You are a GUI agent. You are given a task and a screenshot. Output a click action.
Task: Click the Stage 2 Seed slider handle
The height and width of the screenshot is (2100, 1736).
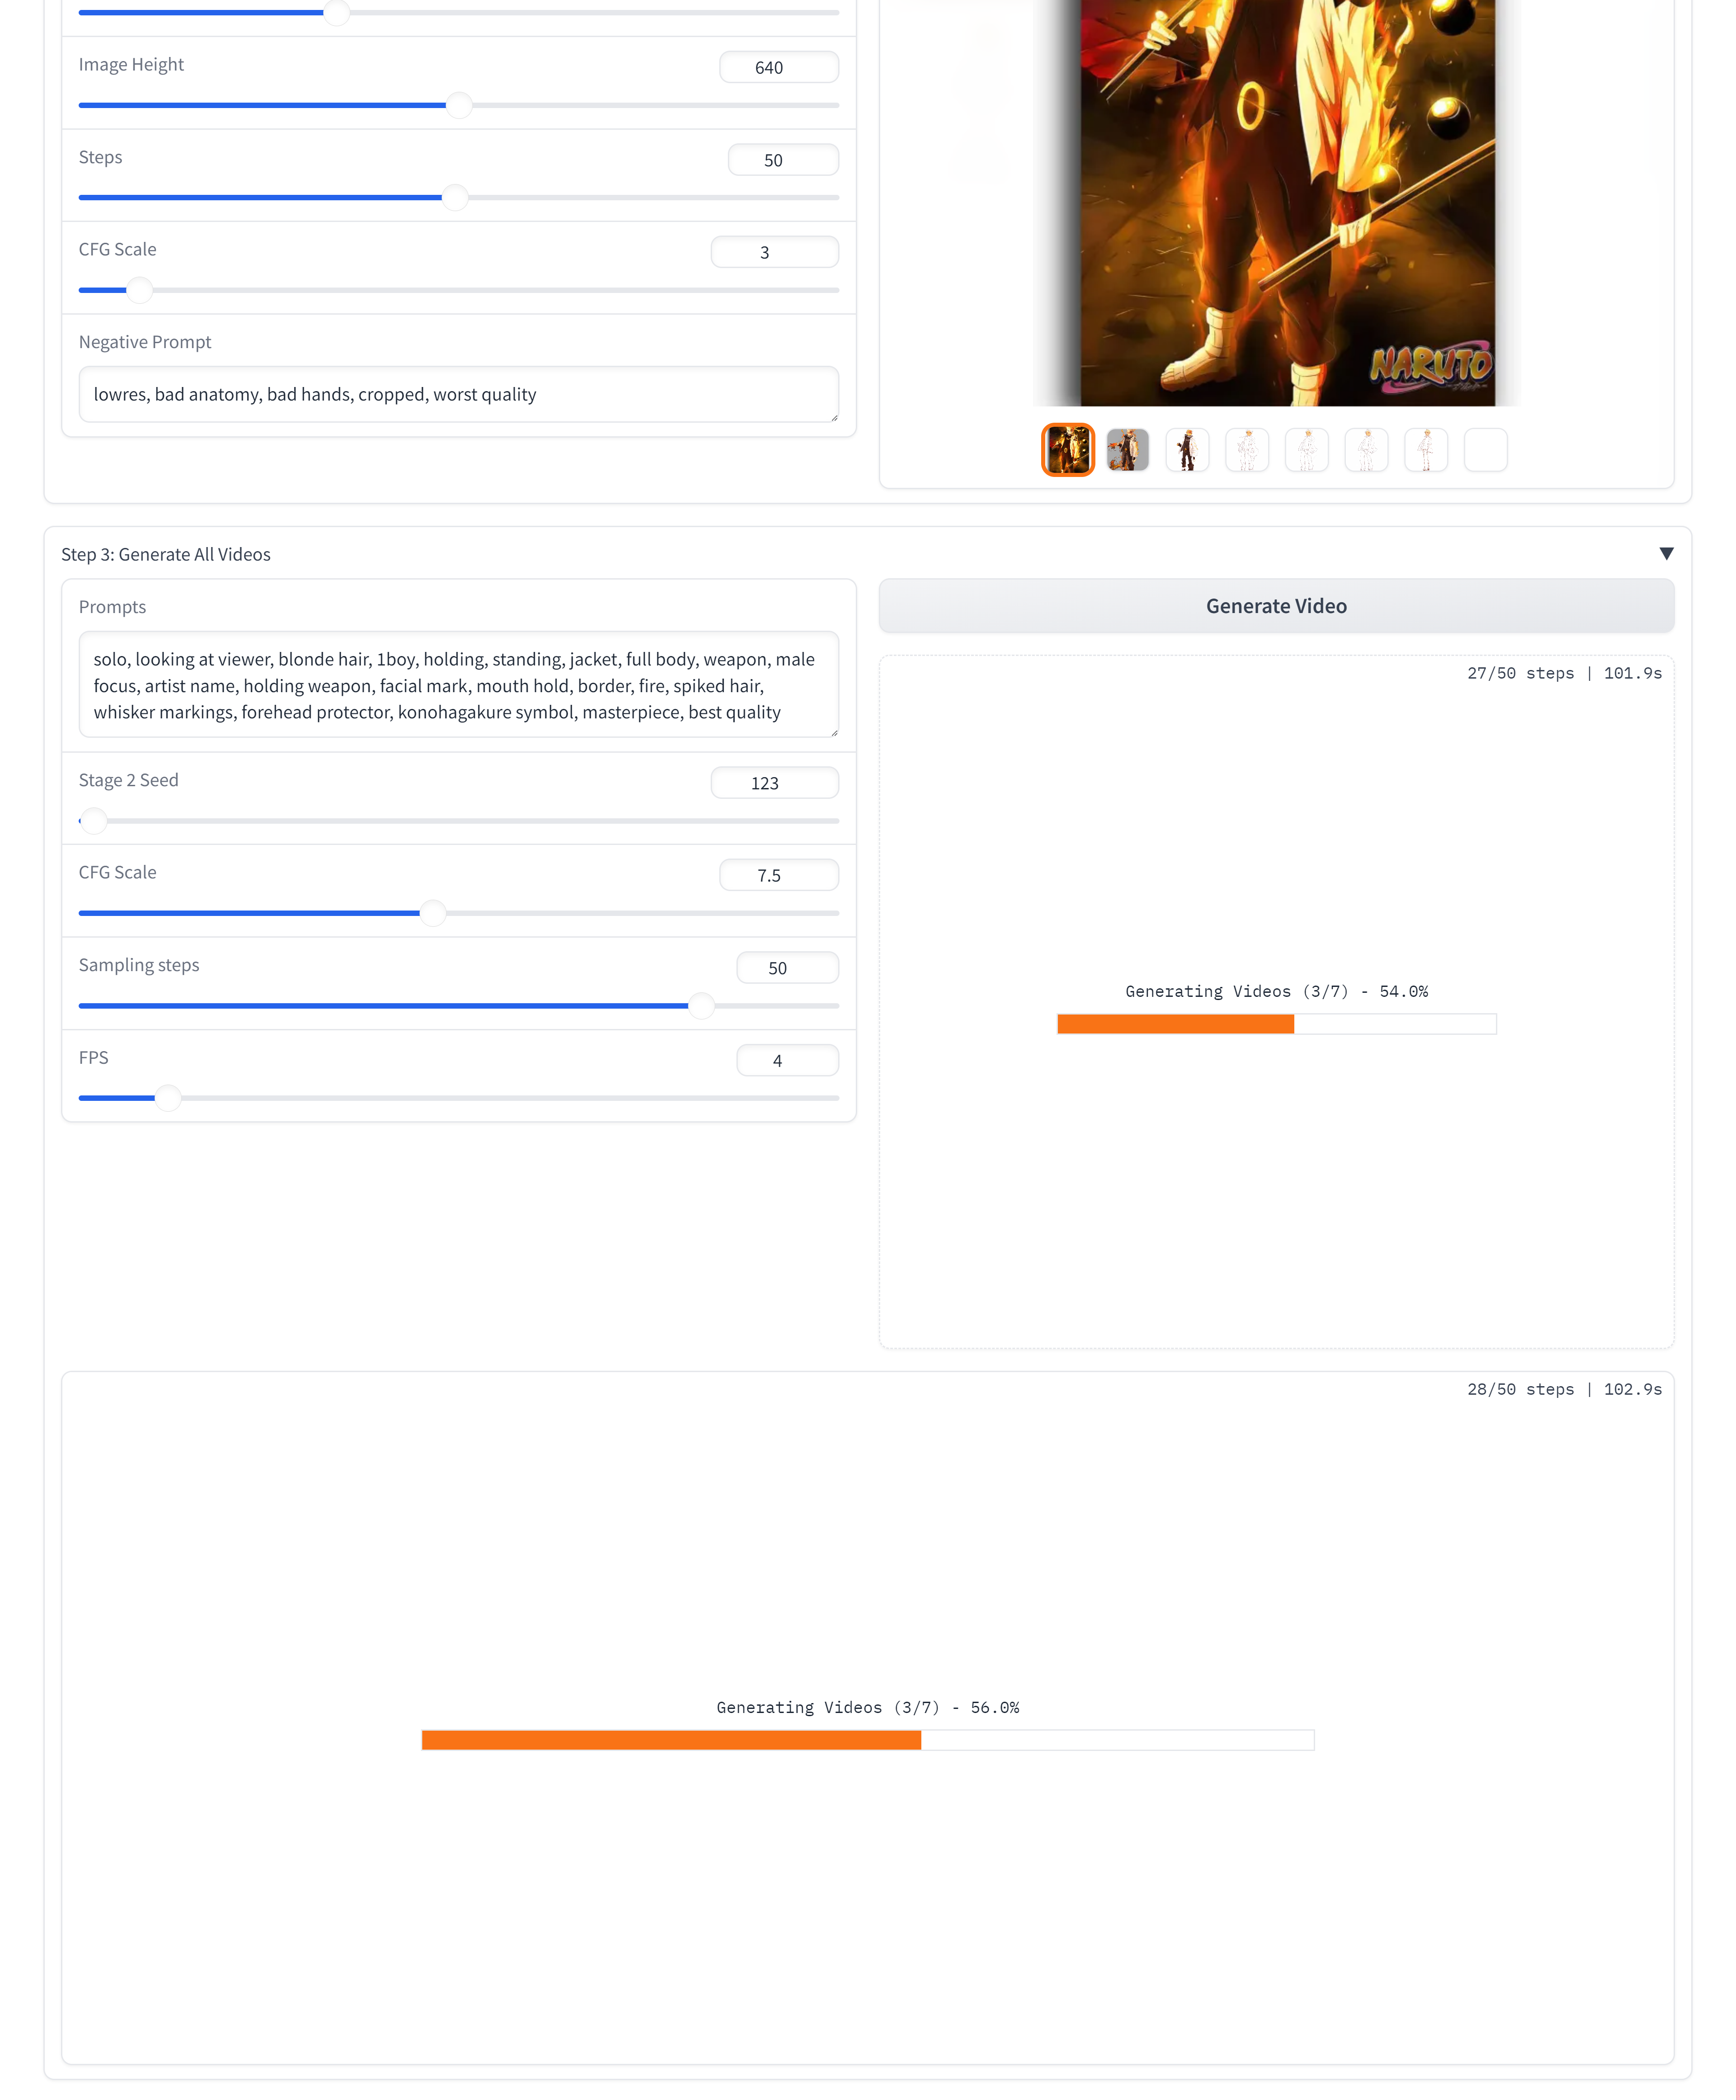[93, 820]
